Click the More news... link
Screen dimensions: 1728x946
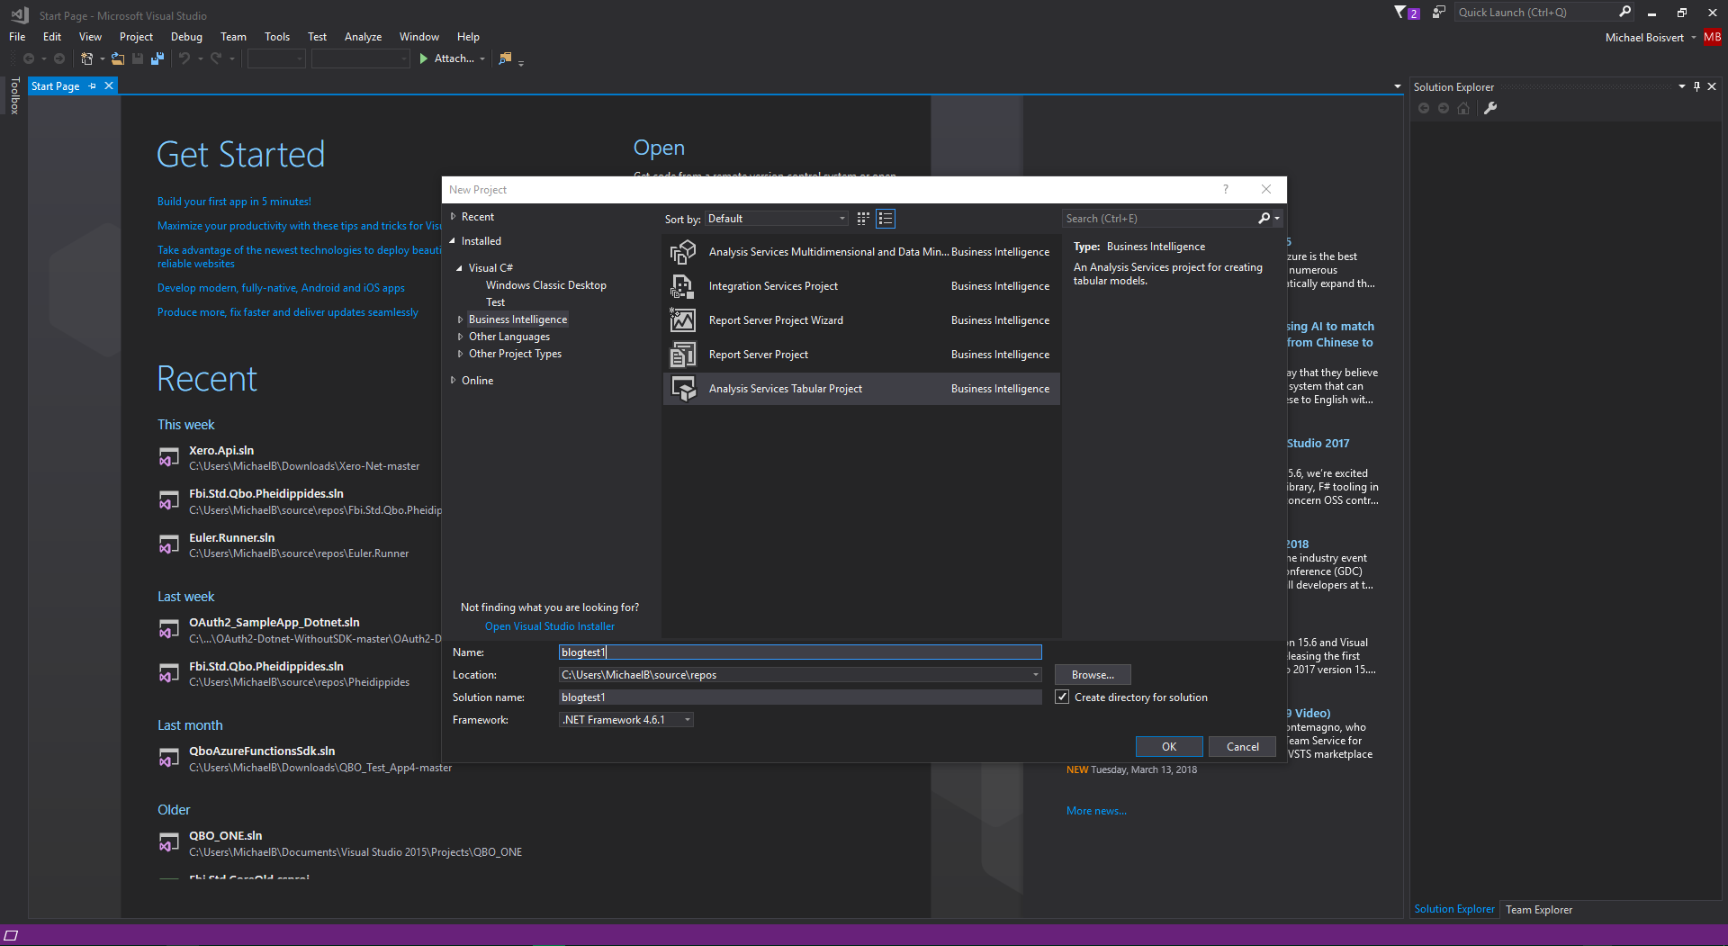pos(1096,811)
